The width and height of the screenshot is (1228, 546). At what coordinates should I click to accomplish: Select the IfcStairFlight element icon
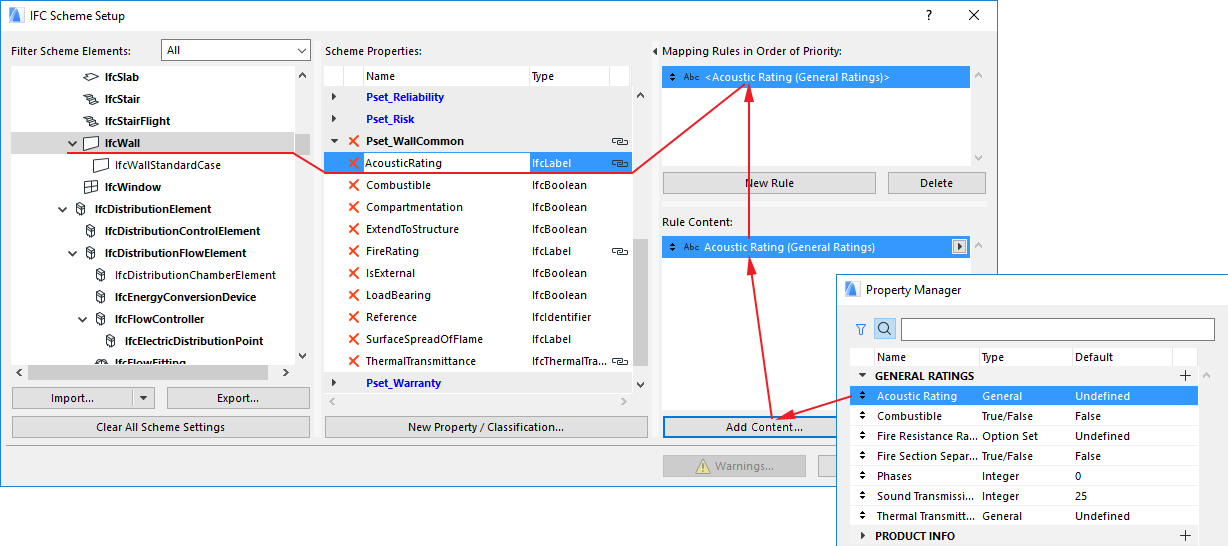(91, 121)
